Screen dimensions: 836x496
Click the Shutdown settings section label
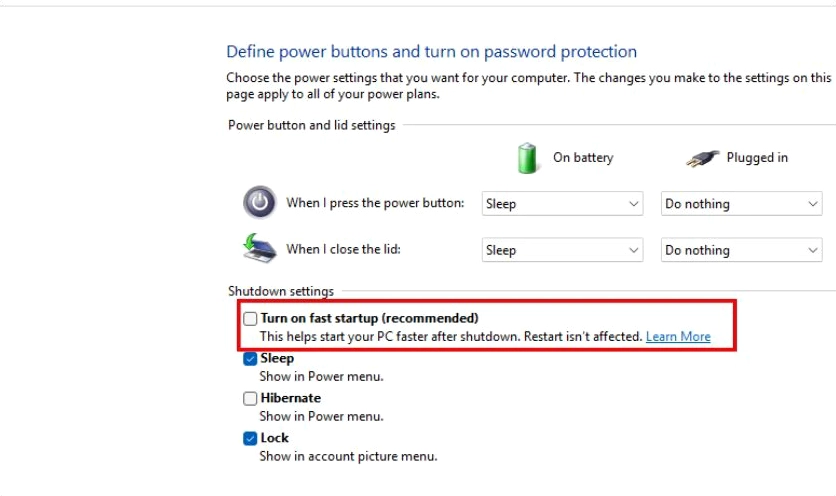click(281, 291)
